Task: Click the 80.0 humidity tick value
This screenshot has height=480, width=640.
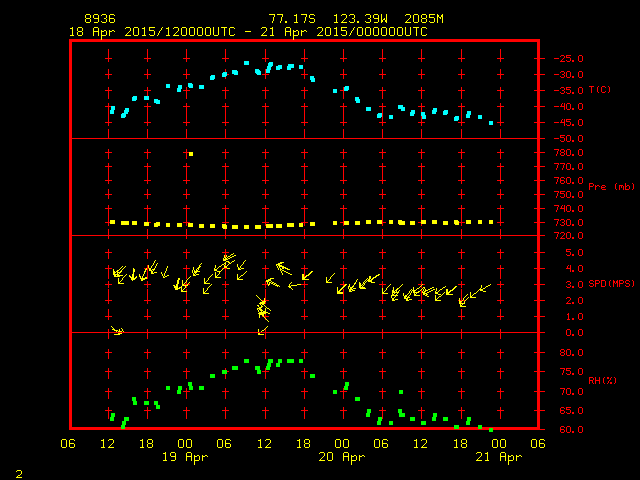Action: click(571, 353)
